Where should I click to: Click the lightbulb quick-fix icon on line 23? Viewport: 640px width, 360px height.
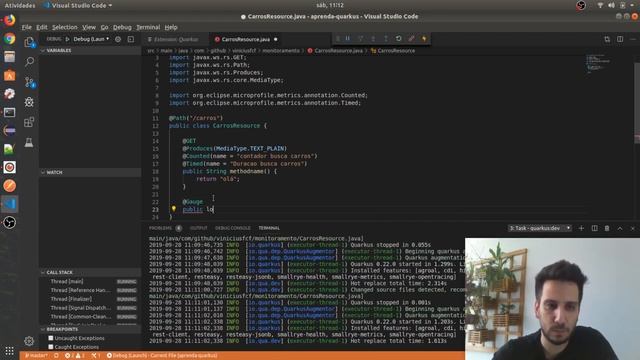click(x=173, y=209)
